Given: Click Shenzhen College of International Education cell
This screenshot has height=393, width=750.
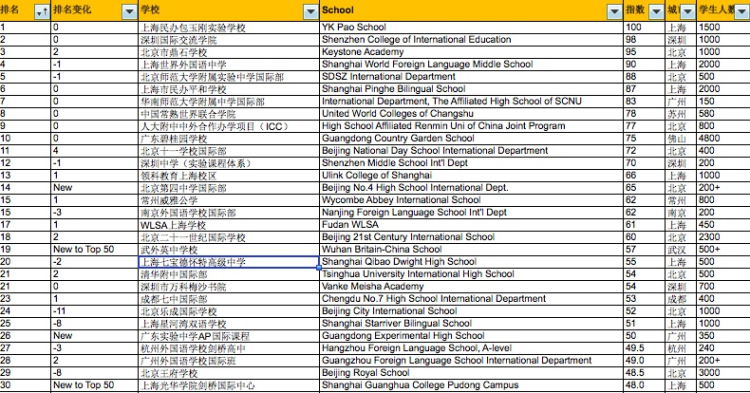Looking at the screenshot, I should coord(472,40).
